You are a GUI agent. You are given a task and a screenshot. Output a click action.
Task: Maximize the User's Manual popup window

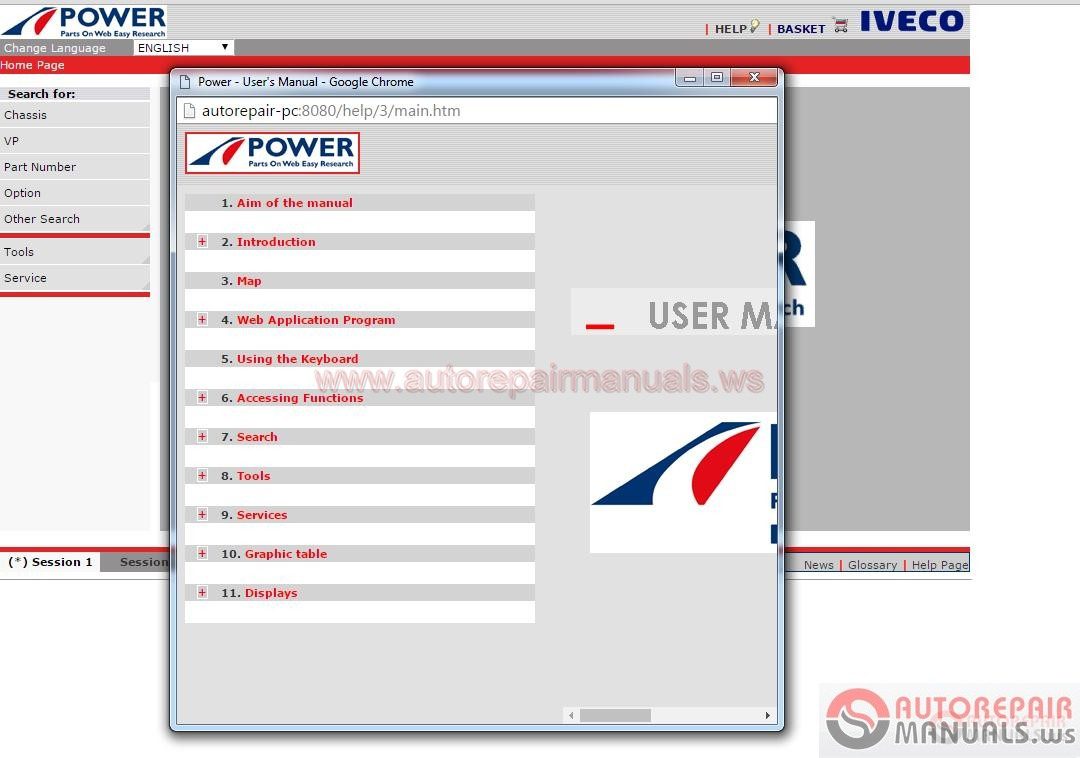716,78
